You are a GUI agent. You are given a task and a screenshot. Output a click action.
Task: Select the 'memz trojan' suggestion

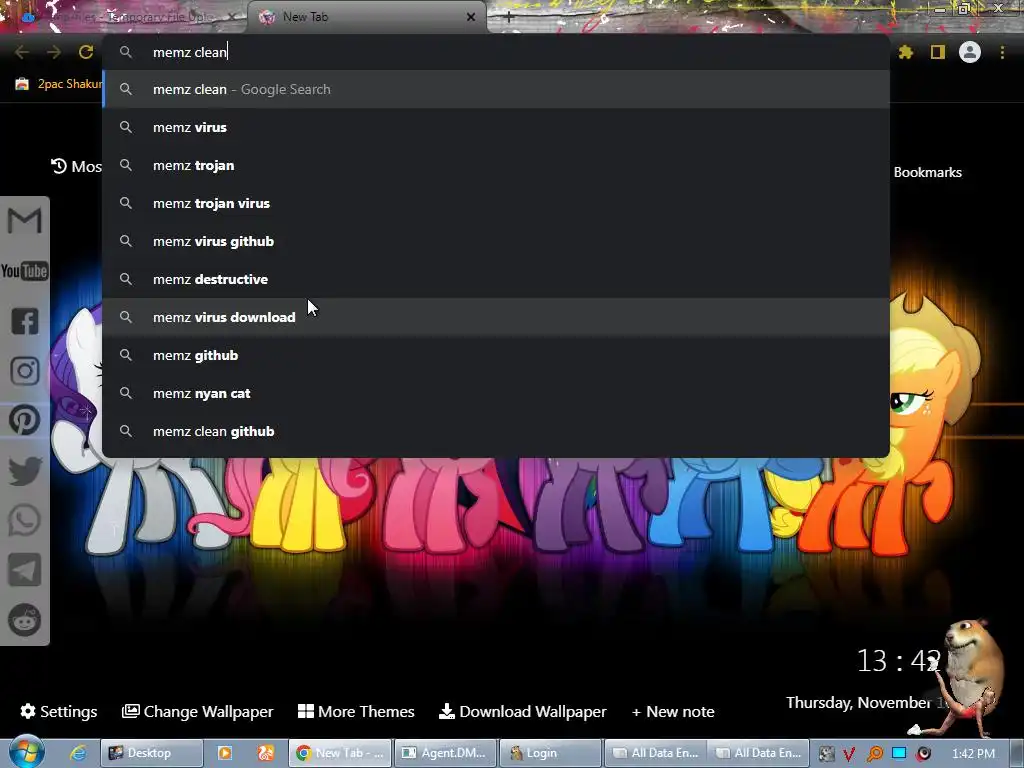[496, 165]
